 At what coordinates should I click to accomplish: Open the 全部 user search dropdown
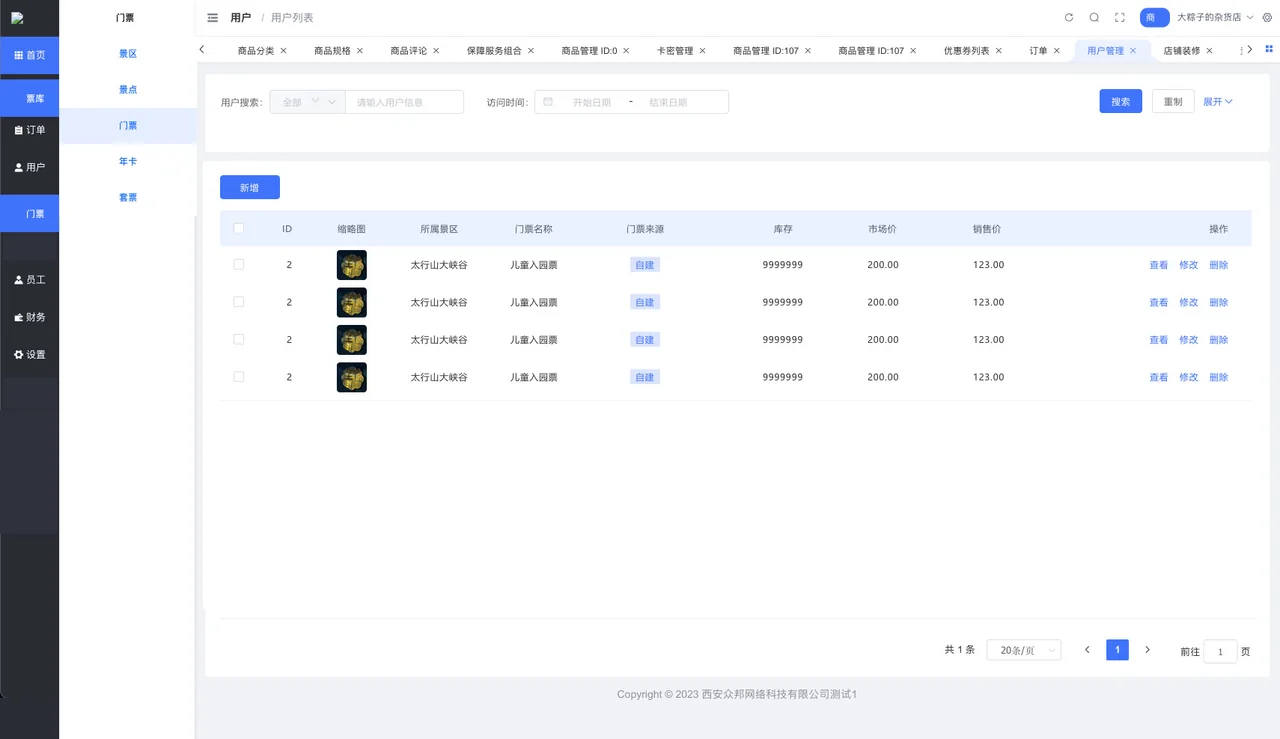click(x=307, y=102)
